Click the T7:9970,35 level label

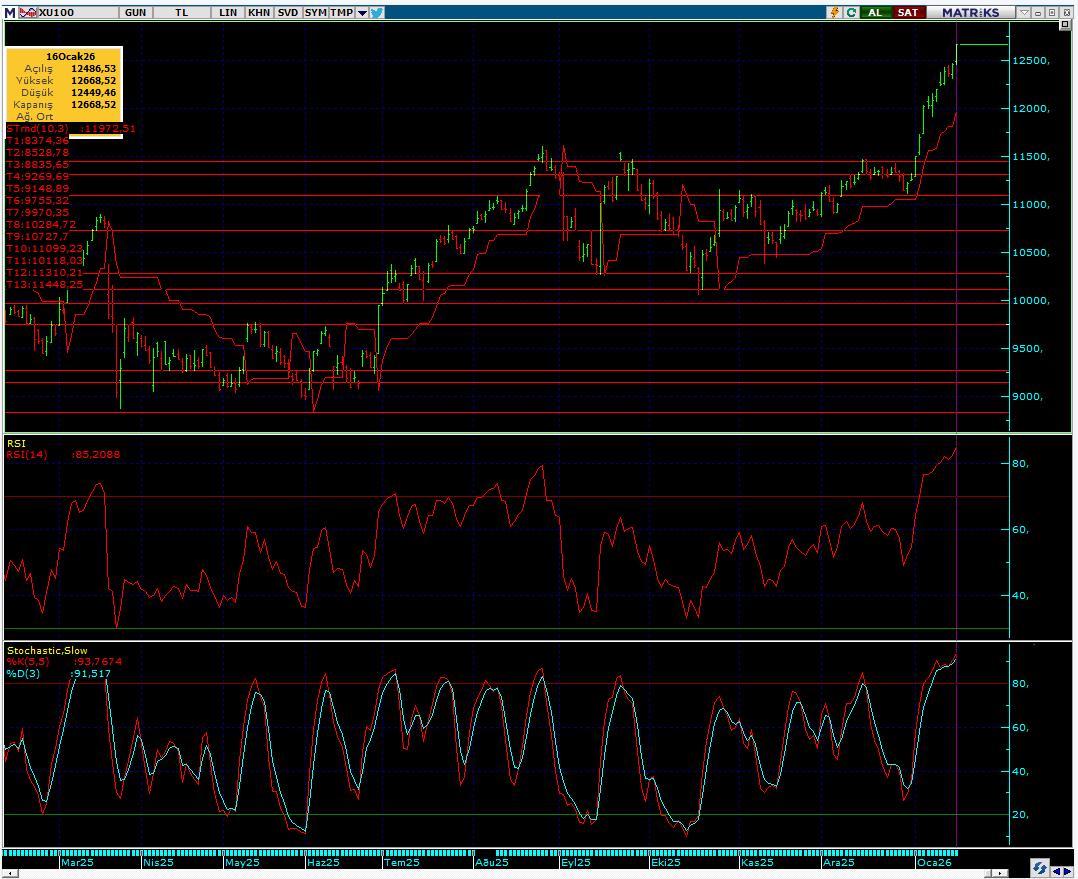(38, 212)
